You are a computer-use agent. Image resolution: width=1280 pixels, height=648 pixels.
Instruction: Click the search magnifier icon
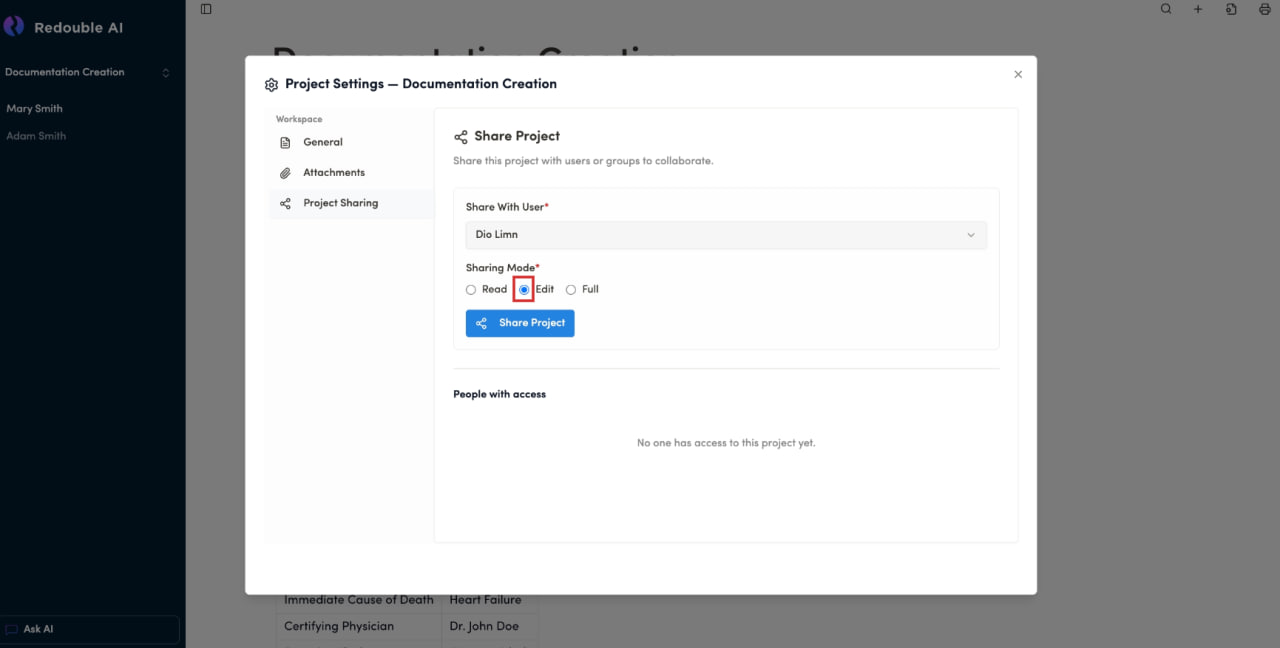pyautogui.click(x=1166, y=9)
